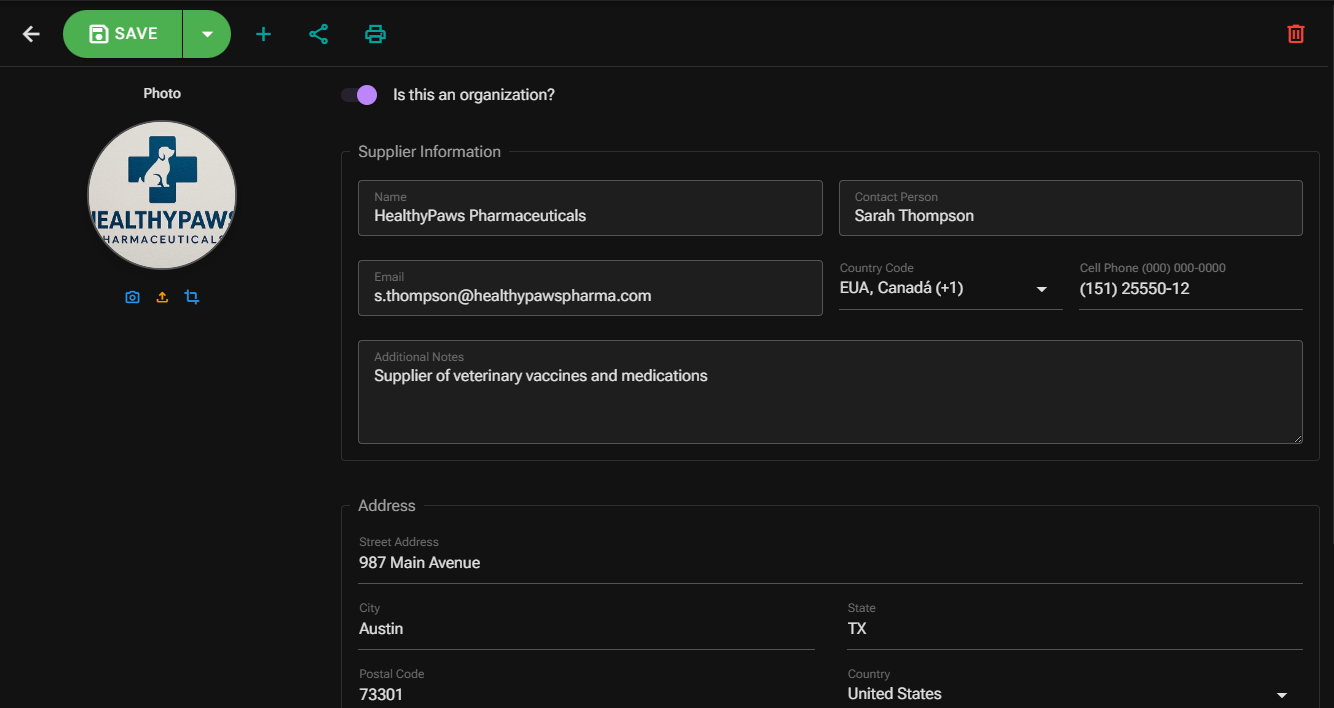Select the Additional Notes text area
The width and height of the screenshot is (1334, 708).
830,392
